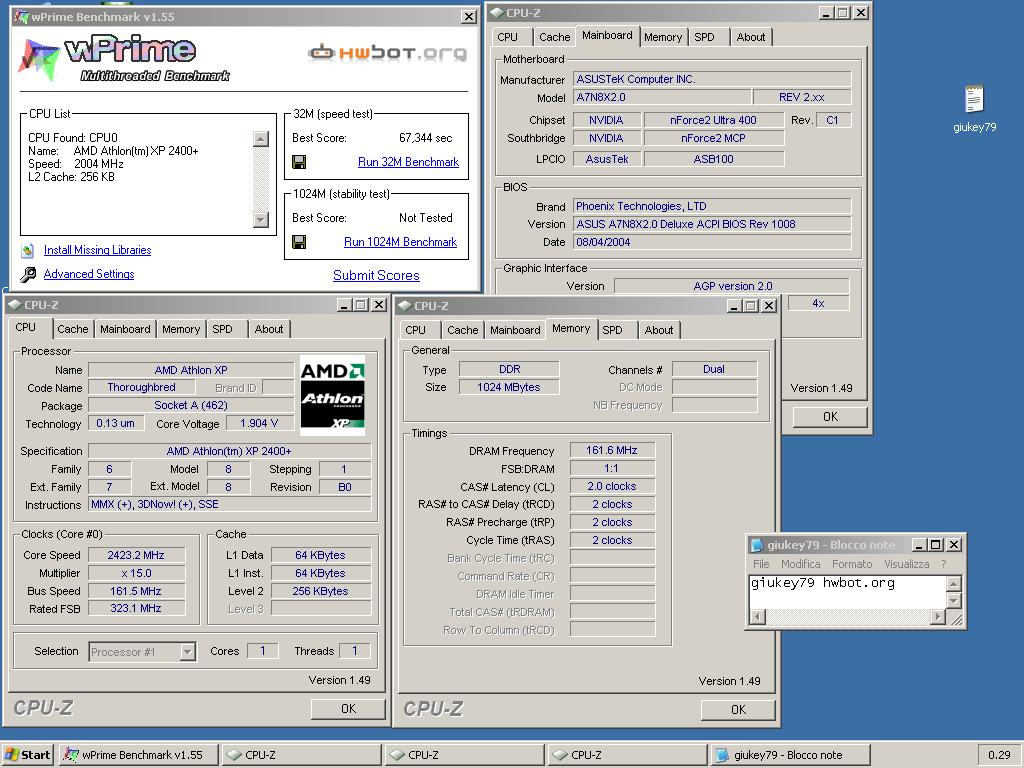The height and width of the screenshot is (768, 1024).
Task: Open the ? help menu in Notepad
Action: [943, 564]
